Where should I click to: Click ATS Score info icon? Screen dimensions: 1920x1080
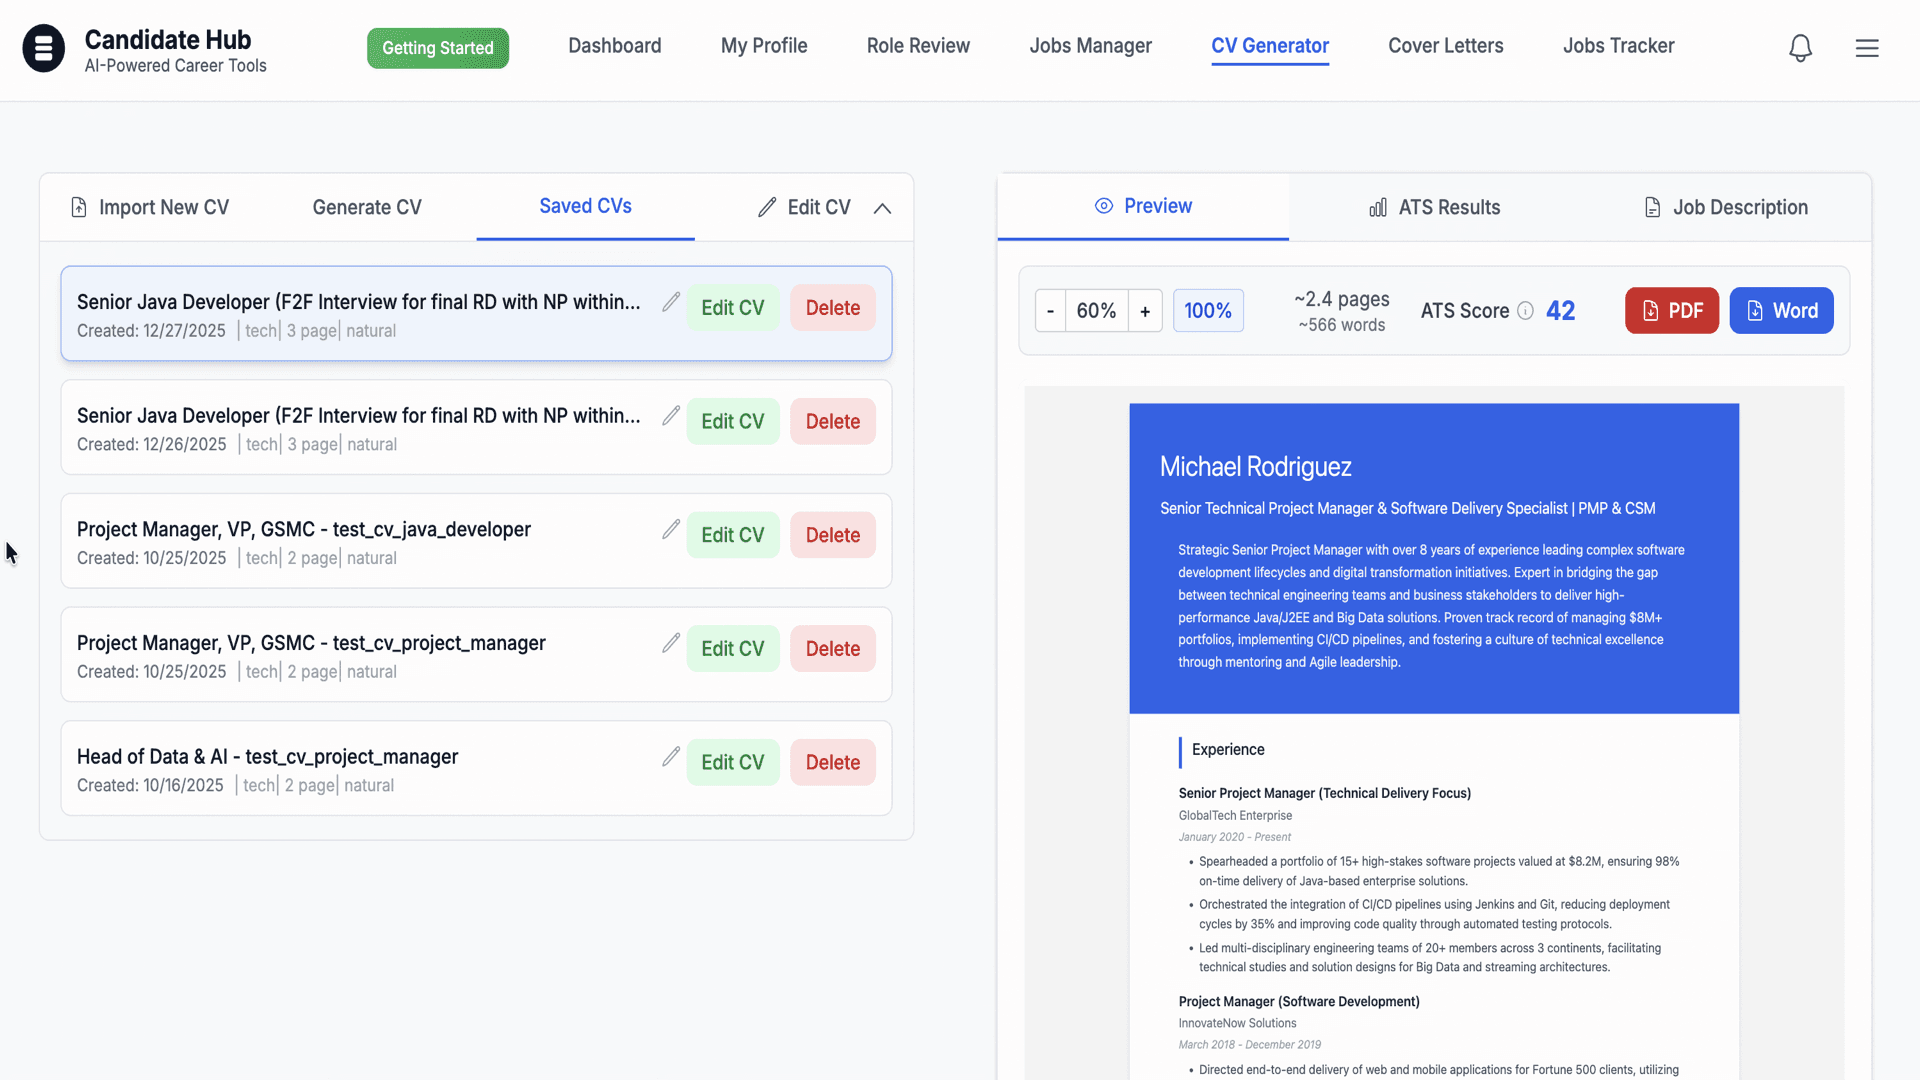(x=1525, y=311)
